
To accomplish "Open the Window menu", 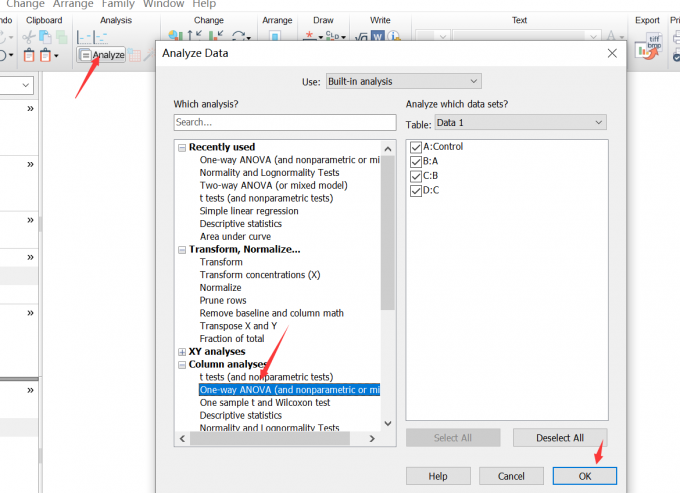I will [163, 4].
